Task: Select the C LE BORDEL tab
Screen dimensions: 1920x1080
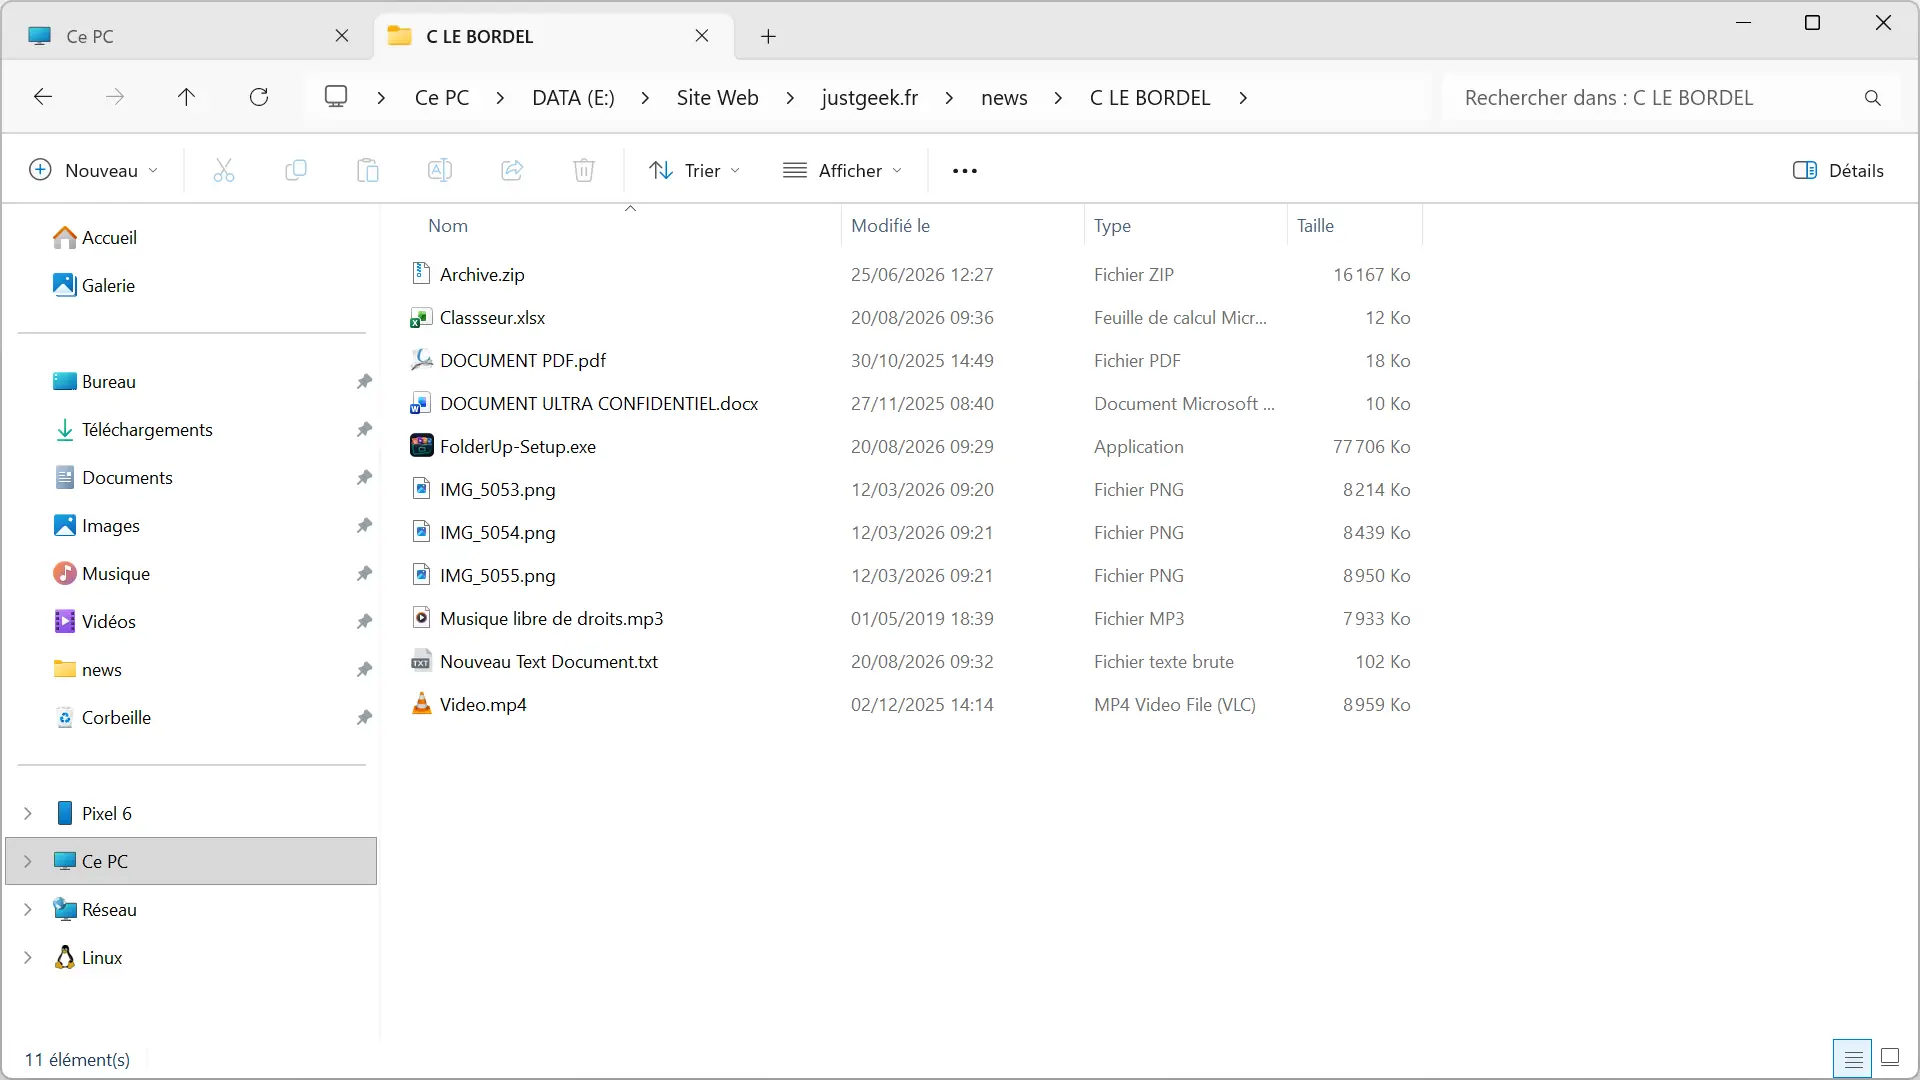Action: pyautogui.click(x=555, y=36)
